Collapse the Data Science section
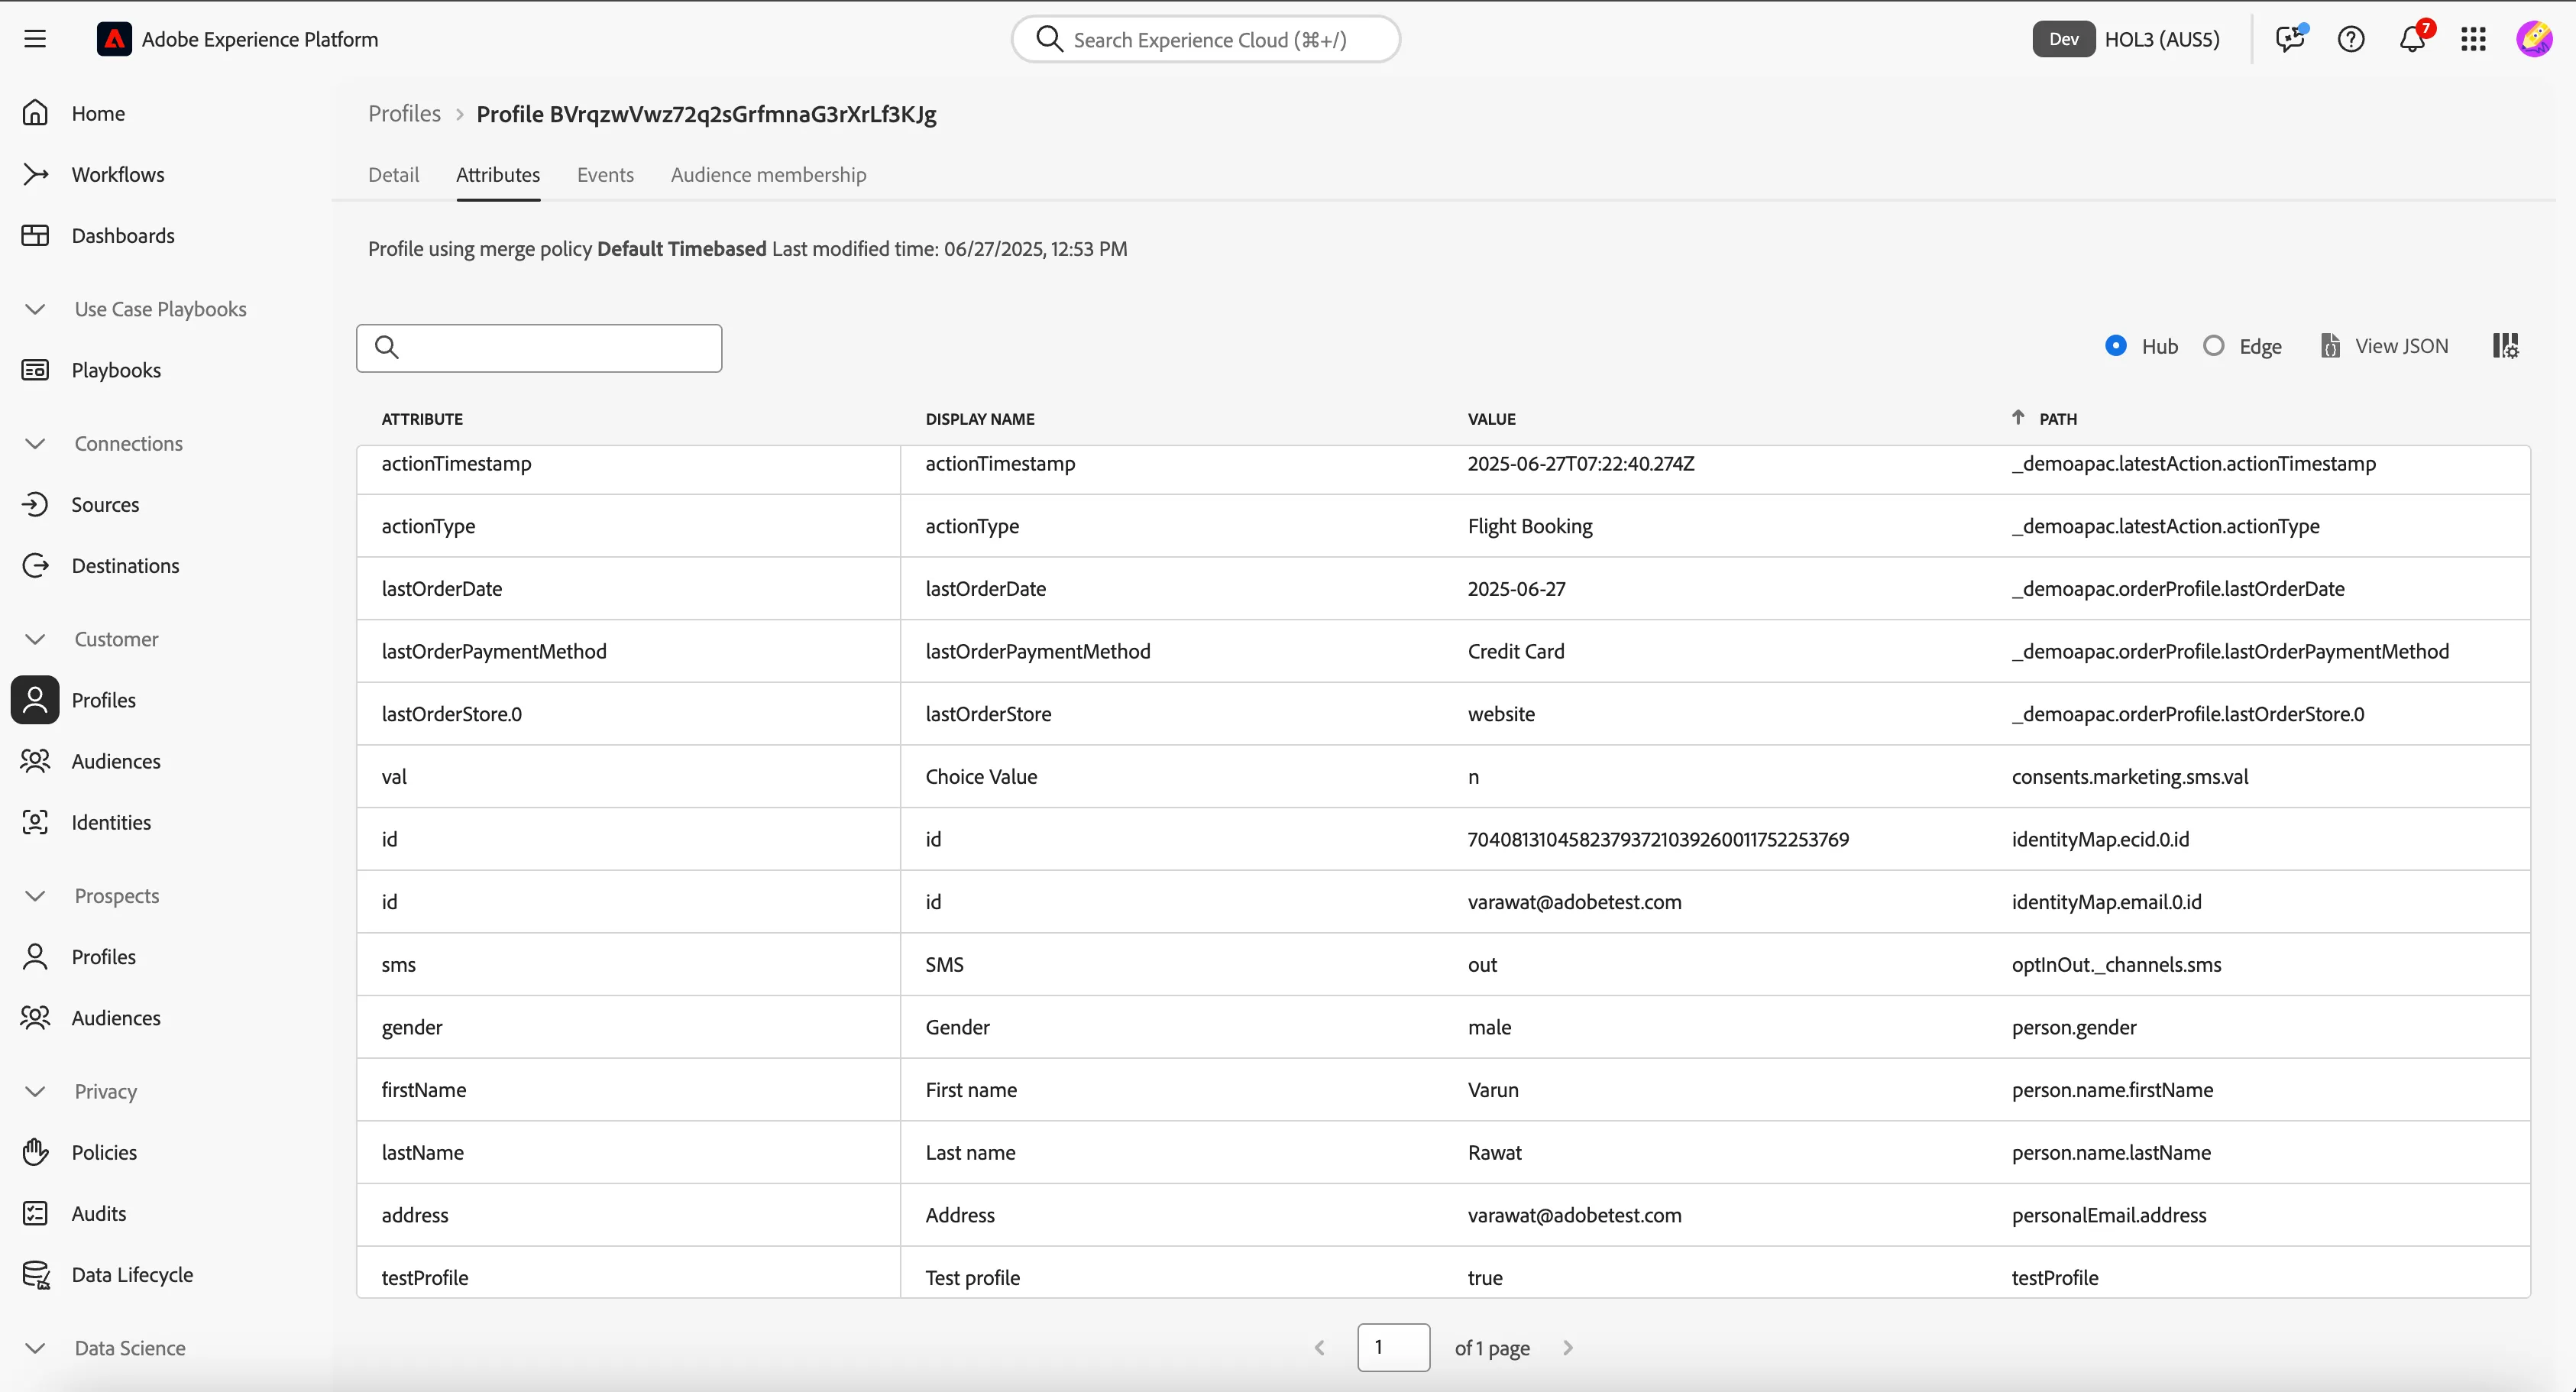Viewport: 2576px width, 1392px height. pyautogui.click(x=35, y=1348)
